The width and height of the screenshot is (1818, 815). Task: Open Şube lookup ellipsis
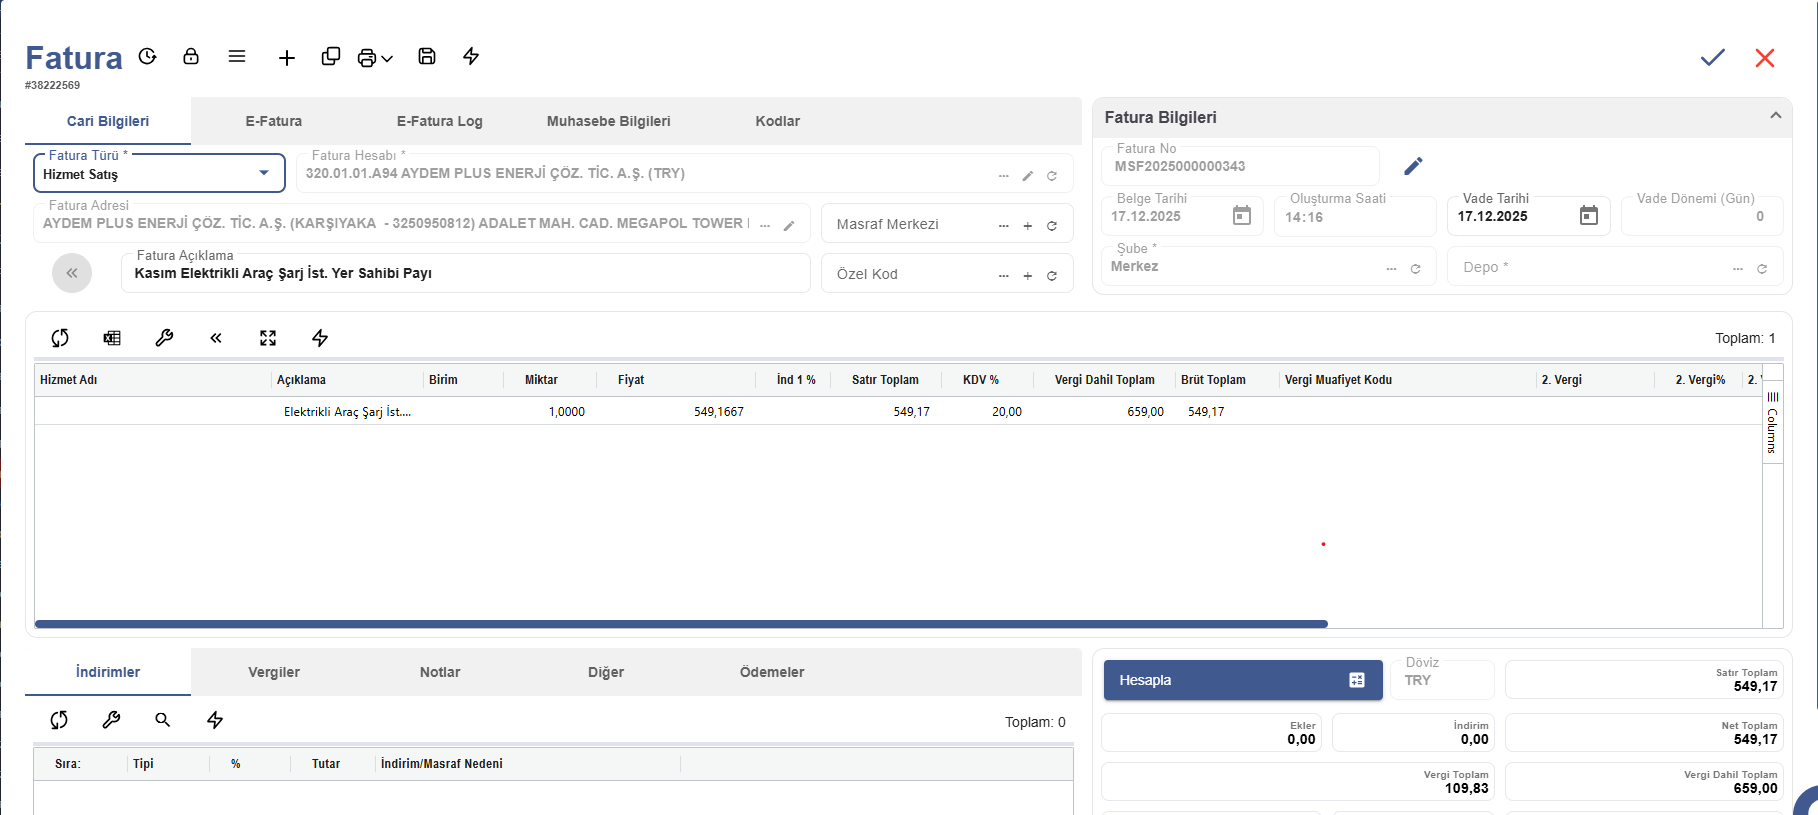click(x=1391, y=269)
